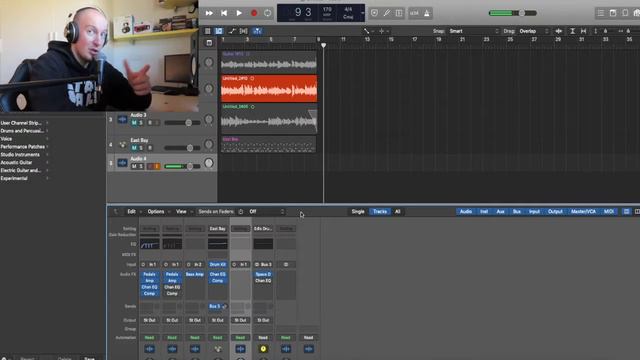640x360 pixels.
Task: Go to beginning with the rewind-to-start button
Action: (x=224, y=13)
